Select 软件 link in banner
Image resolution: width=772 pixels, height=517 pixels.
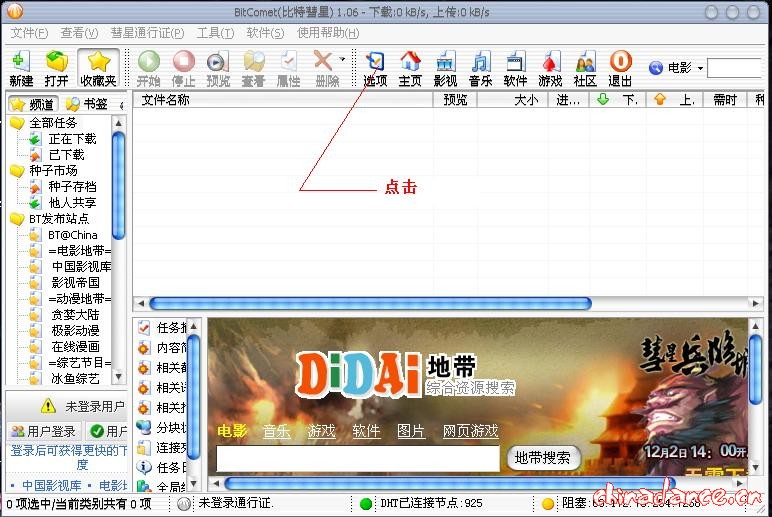(366, 431)
